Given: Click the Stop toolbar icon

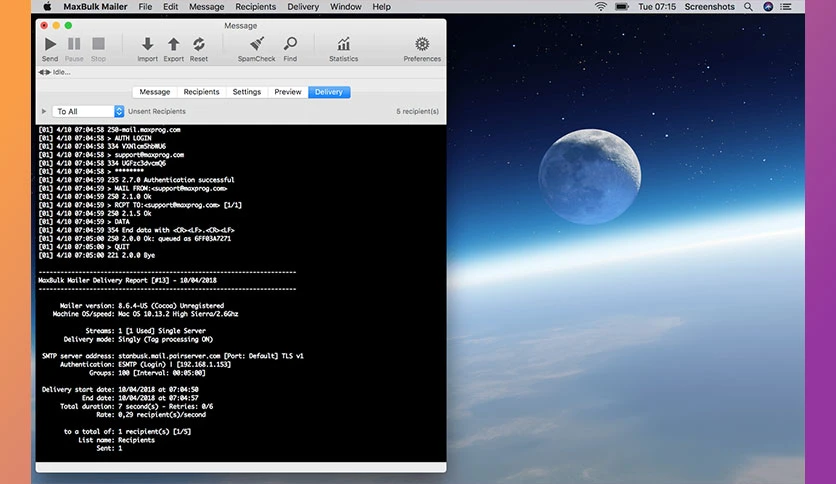Looking at the screenshot, I should (x=98, y=44).
